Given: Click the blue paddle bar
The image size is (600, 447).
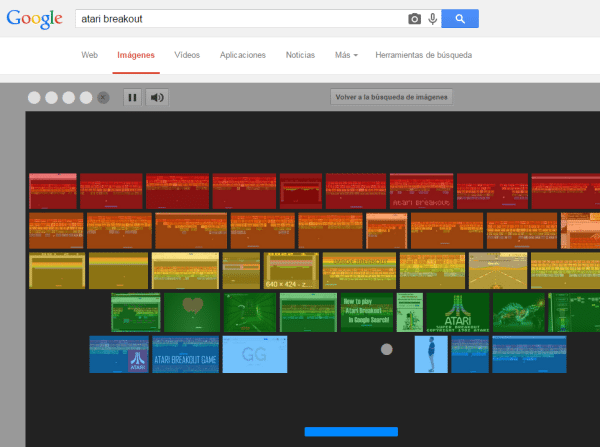Looking at the screenshot, I should click(x=351, y=431).
